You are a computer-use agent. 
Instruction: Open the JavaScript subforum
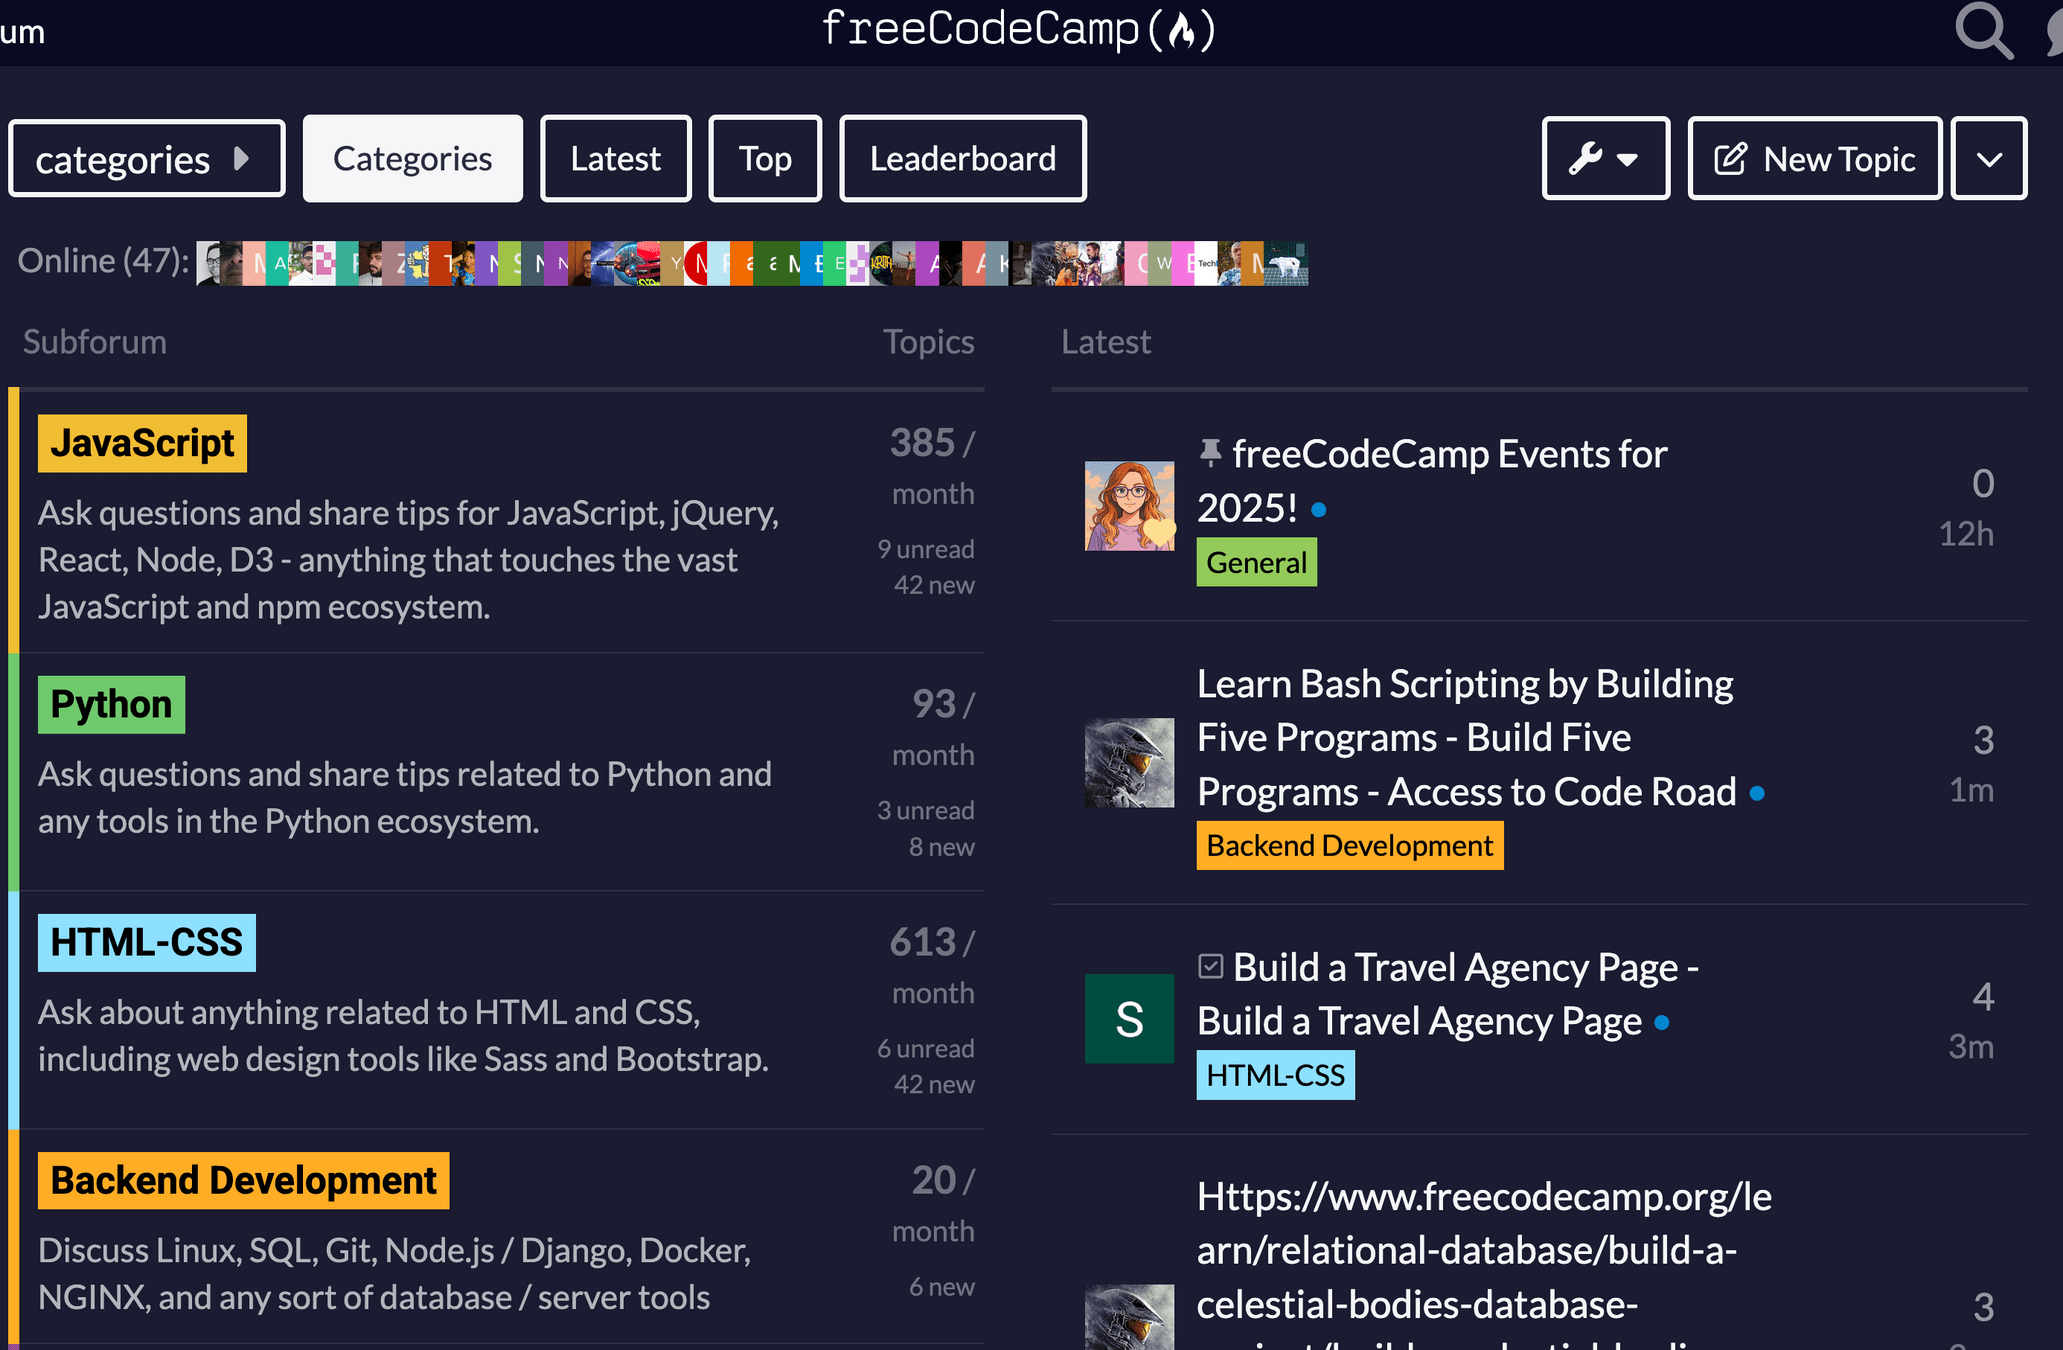pyautogui.click(x=142, y=443)
